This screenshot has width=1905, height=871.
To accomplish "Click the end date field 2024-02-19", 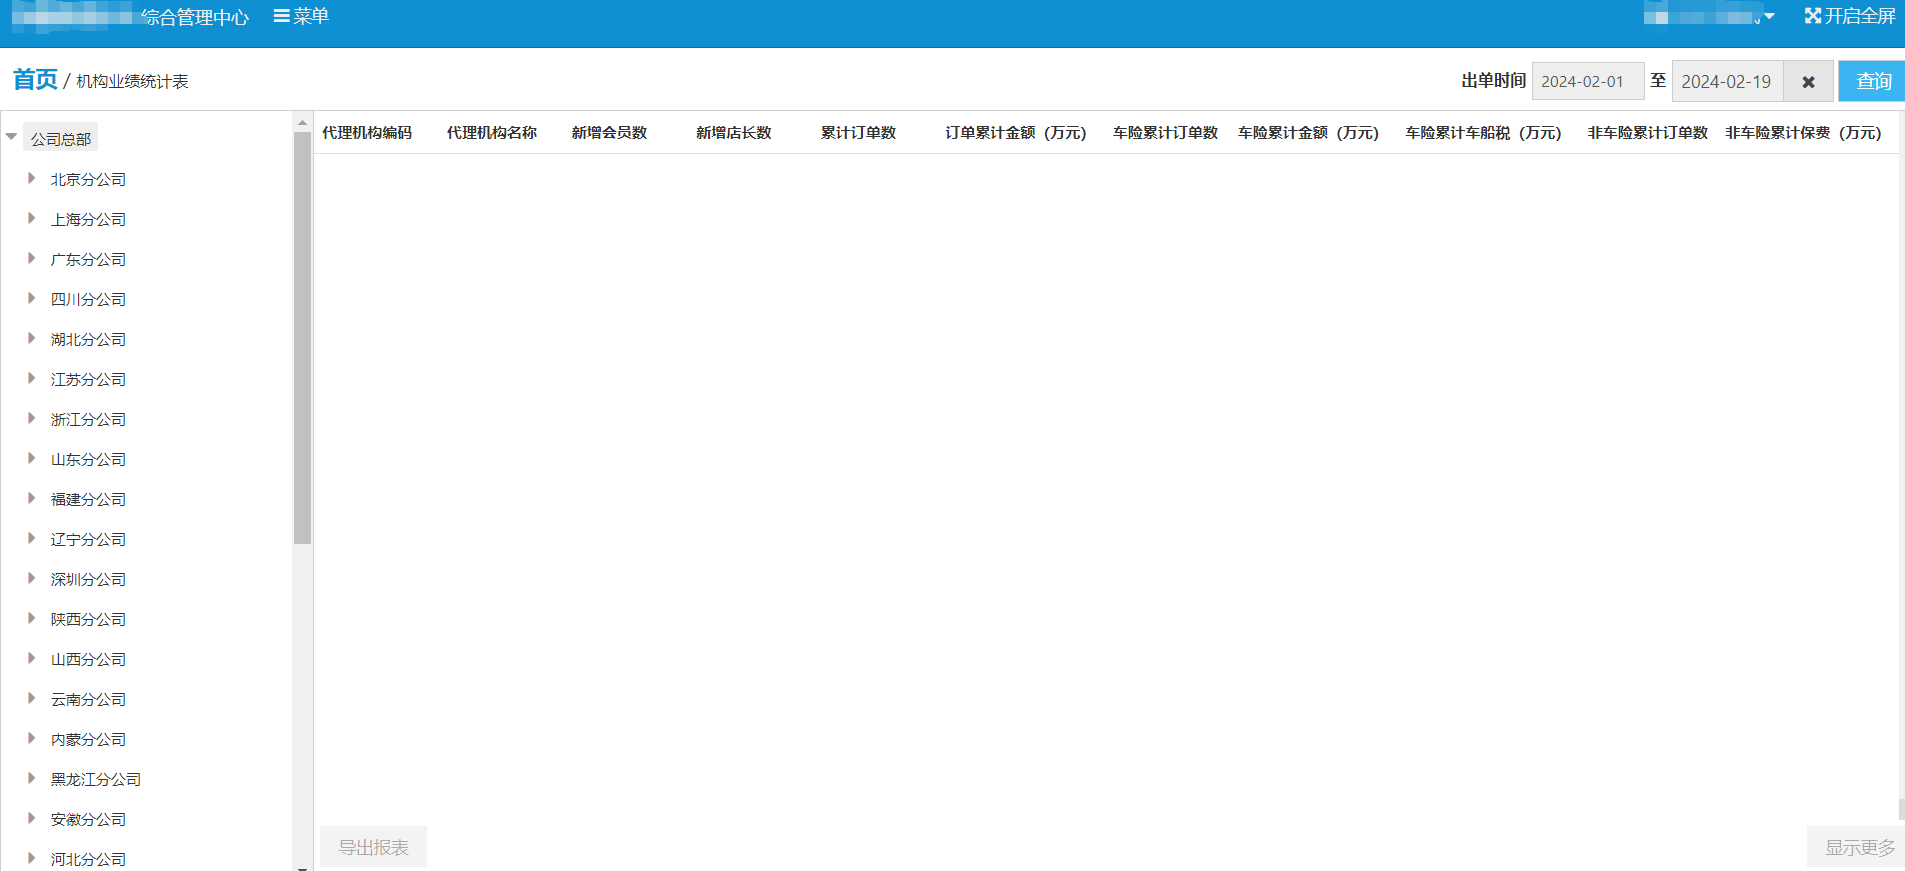I will point(1727,81).
